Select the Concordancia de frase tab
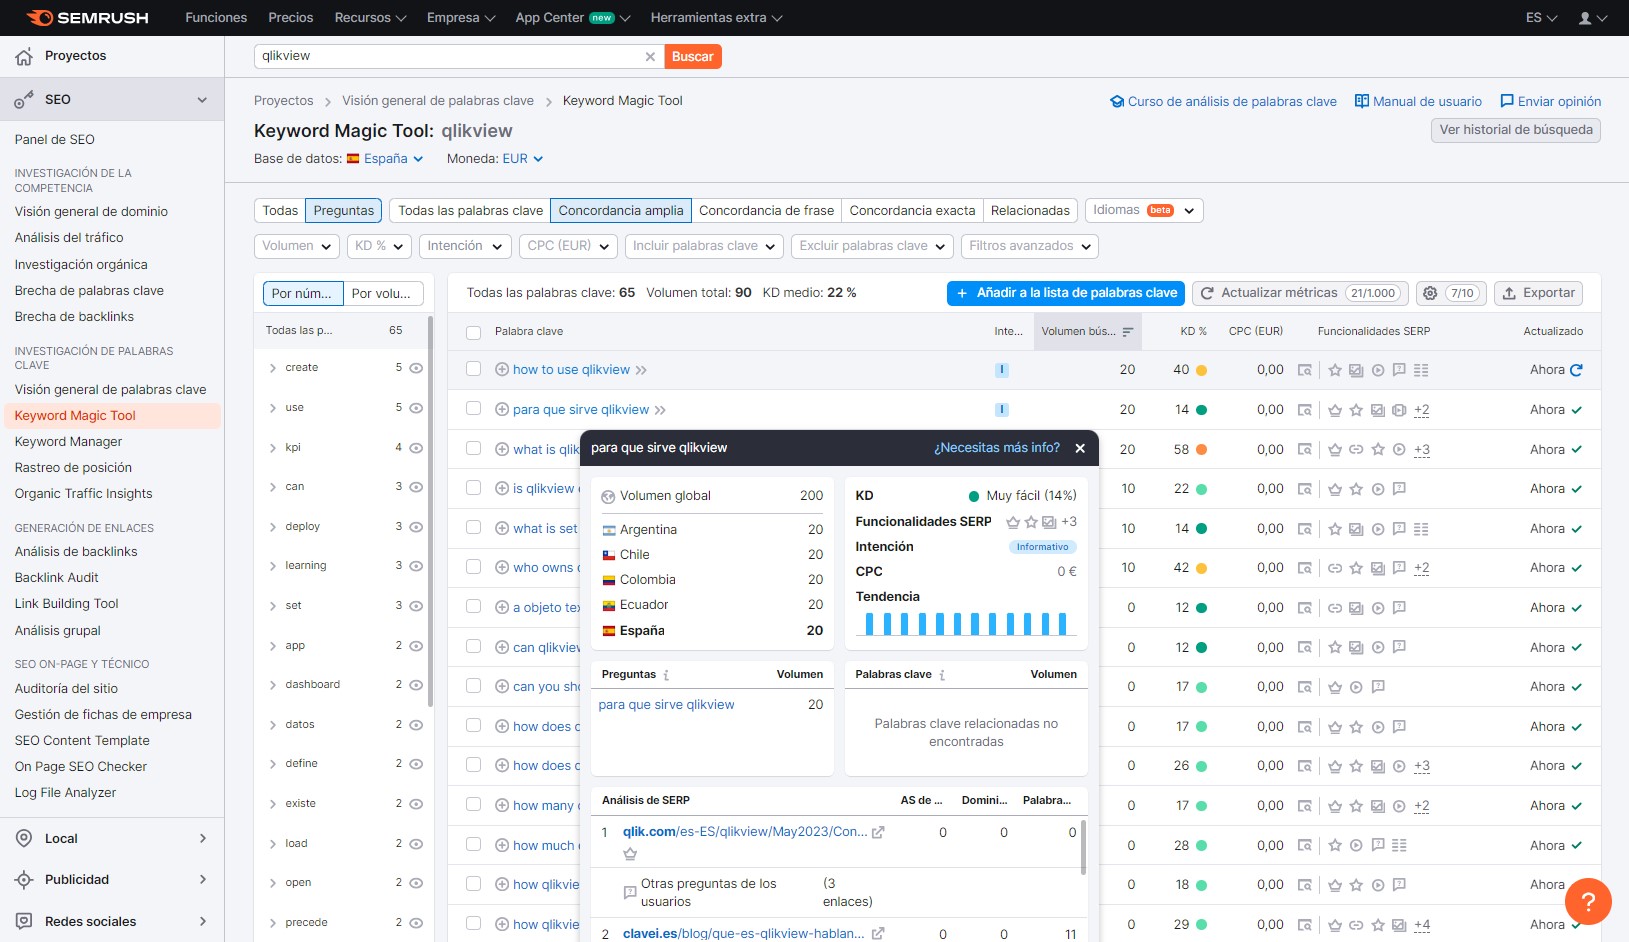The height and width of the screenshot is (942, 1629). coord(766,211)
